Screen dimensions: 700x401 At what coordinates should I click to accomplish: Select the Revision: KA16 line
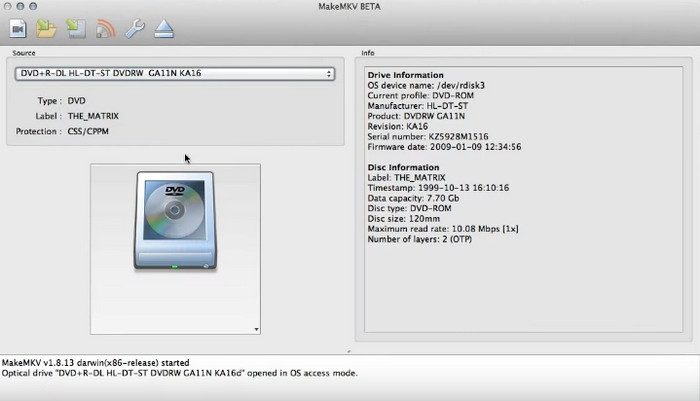(397, 126)
